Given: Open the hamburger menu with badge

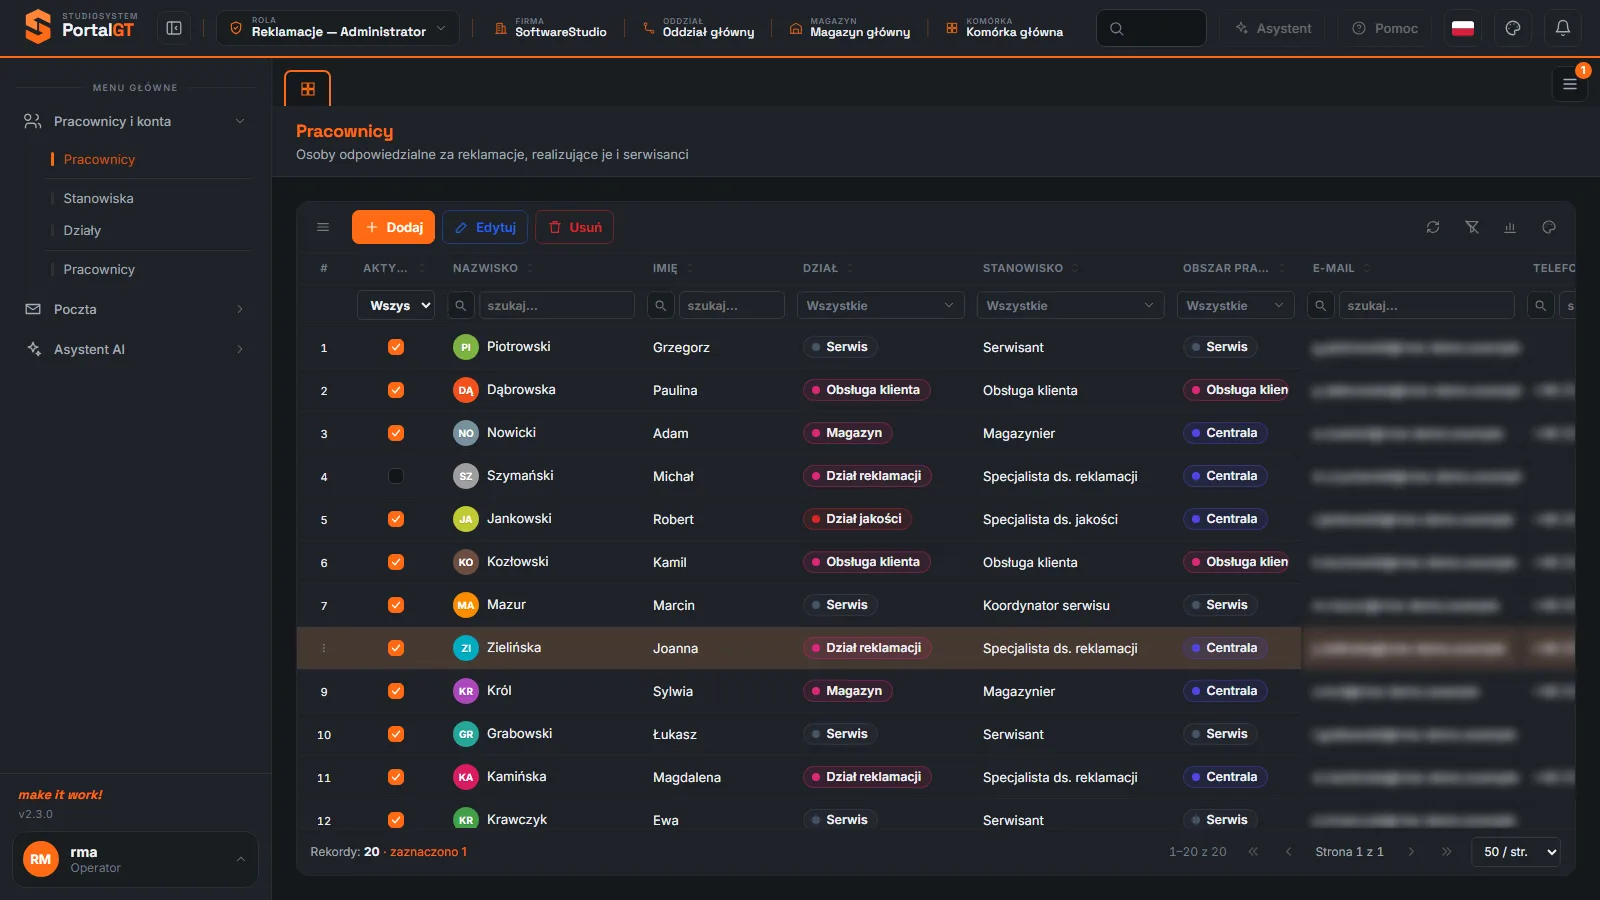Looking at the screenshot, I should pyautogui.click(x=1570, y=85).
